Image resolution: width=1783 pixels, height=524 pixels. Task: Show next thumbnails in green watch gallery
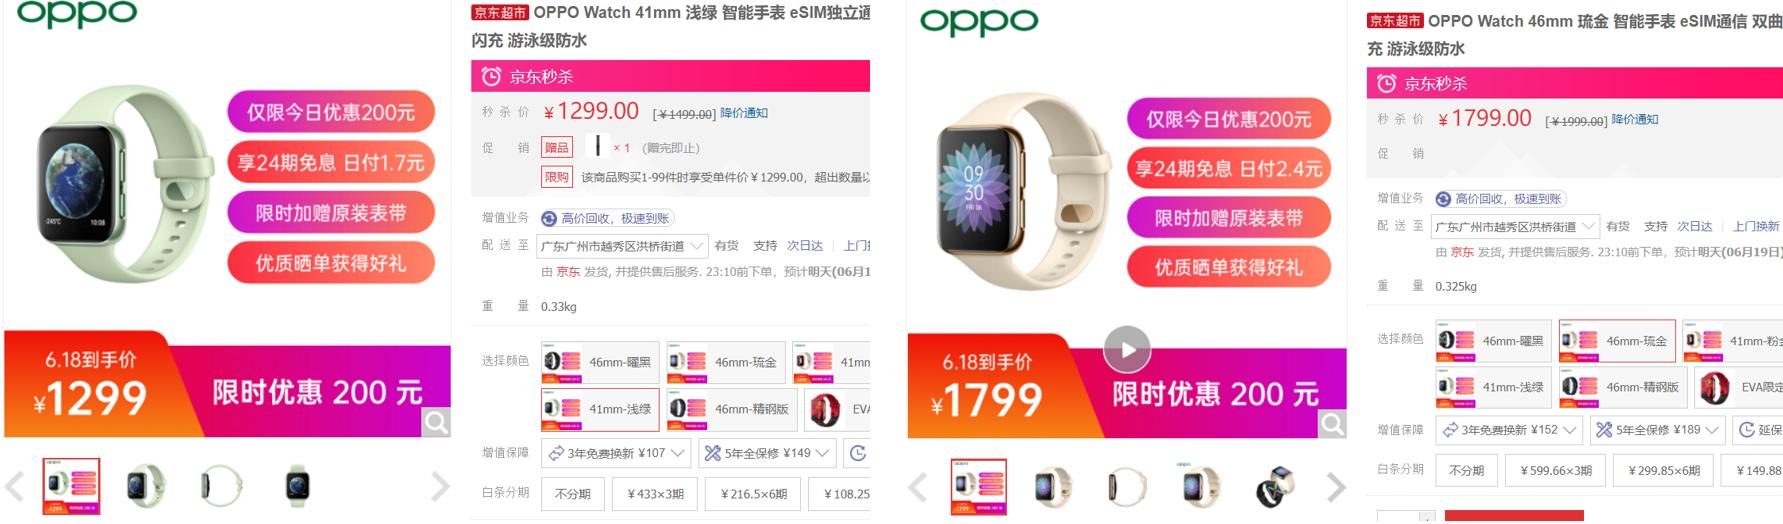tap(440, 487)
